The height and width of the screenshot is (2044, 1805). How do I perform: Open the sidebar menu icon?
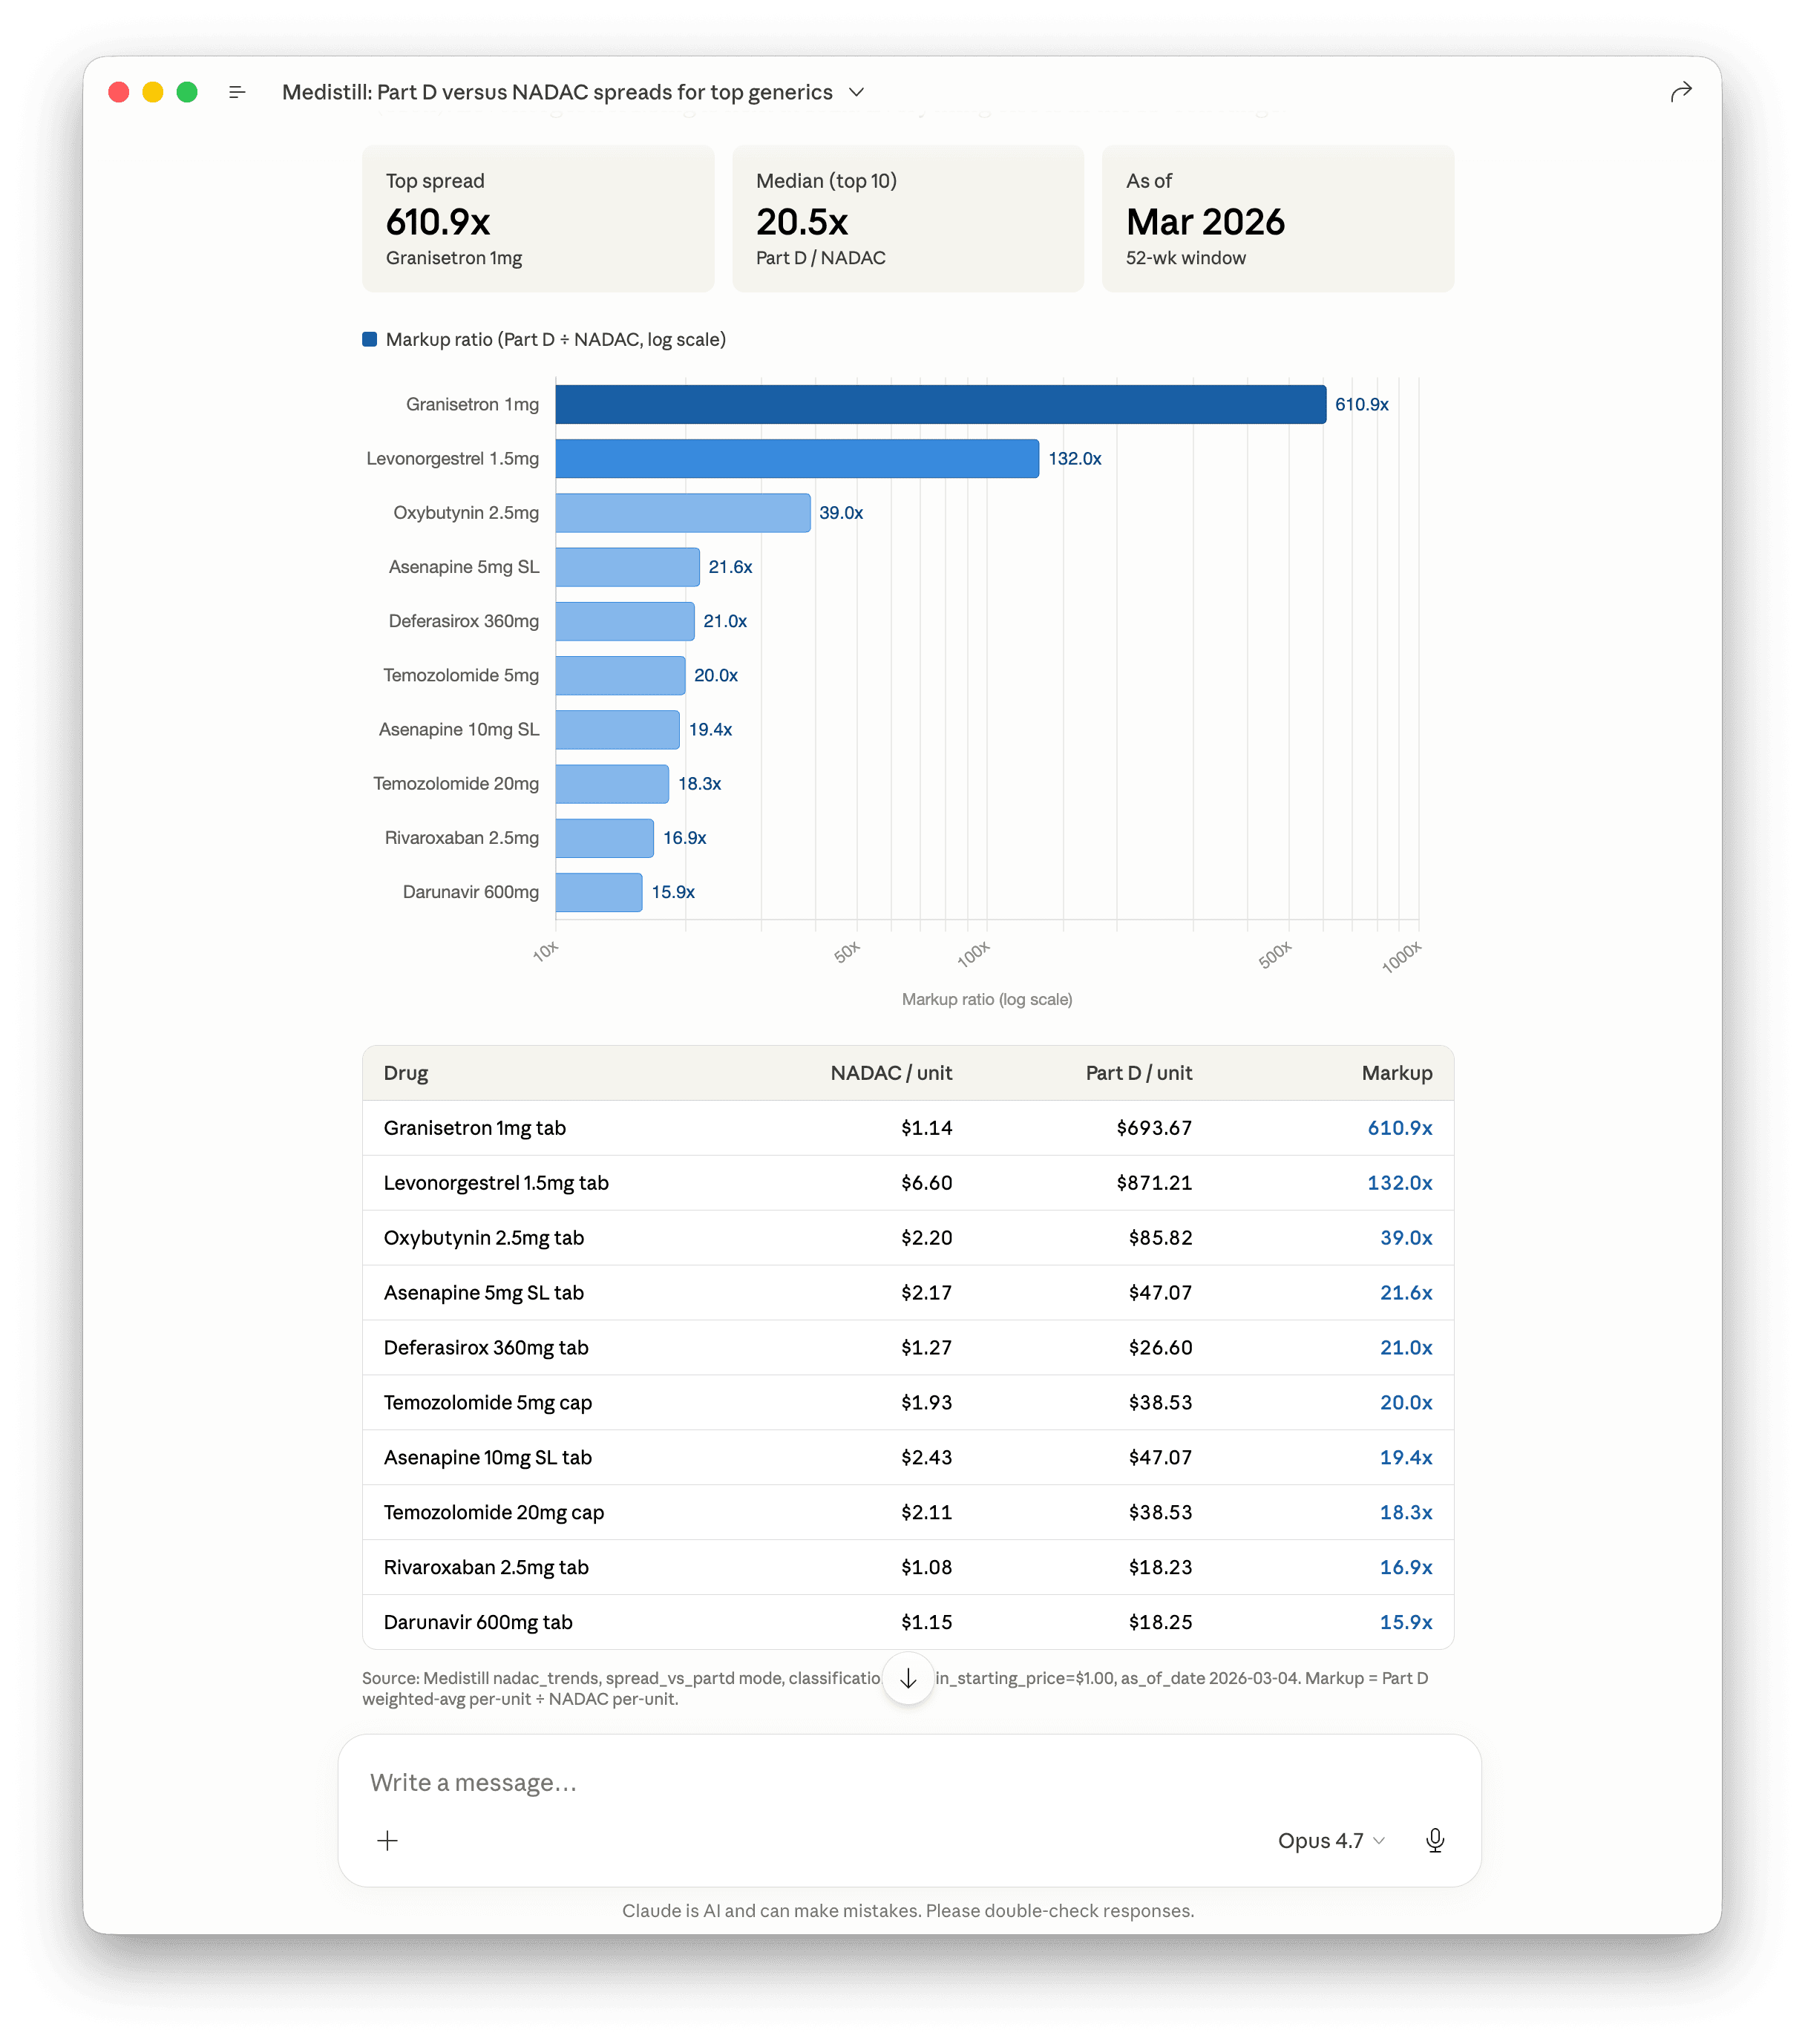(x=237, y=92)
